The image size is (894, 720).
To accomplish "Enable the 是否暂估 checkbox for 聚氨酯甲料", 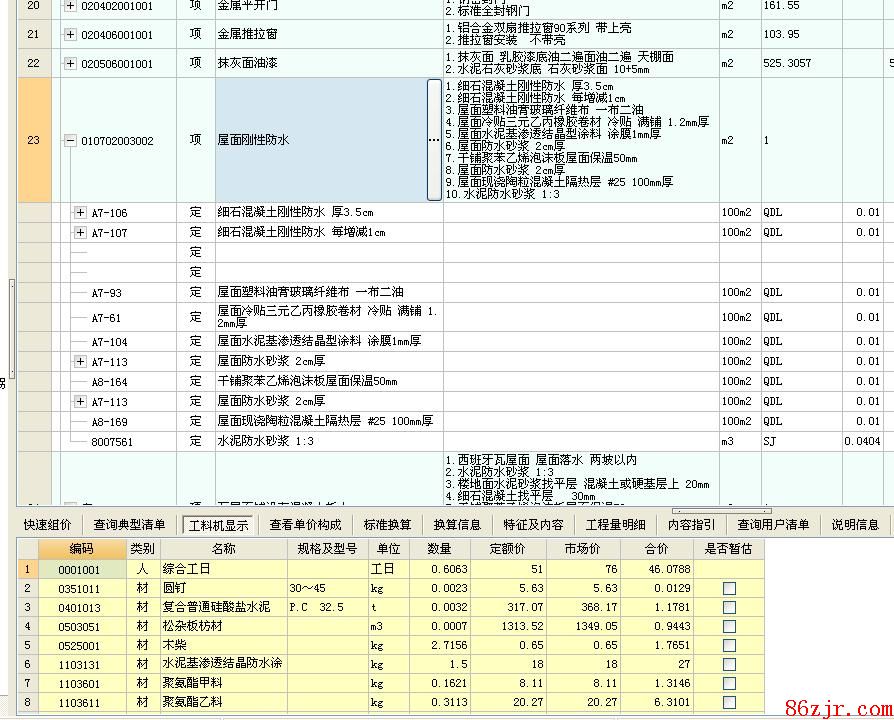I will (729, 684).
